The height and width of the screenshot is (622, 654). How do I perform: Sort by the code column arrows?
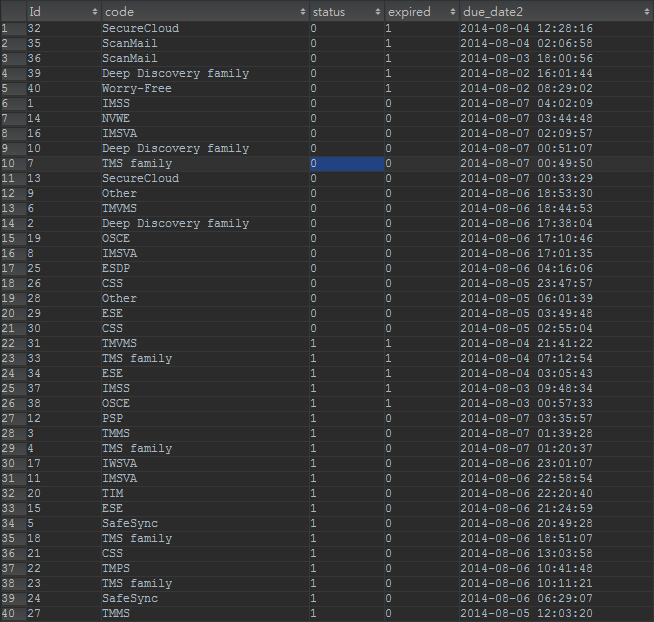coord(303,12)
